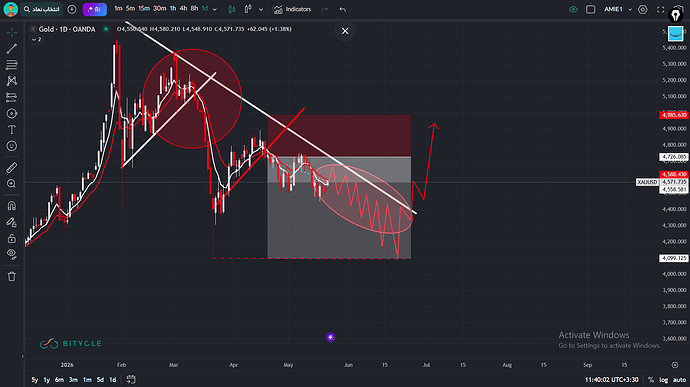690x387 pixels.
Task: Enter fullscreen mode
Action: click(x=661, y=9)
